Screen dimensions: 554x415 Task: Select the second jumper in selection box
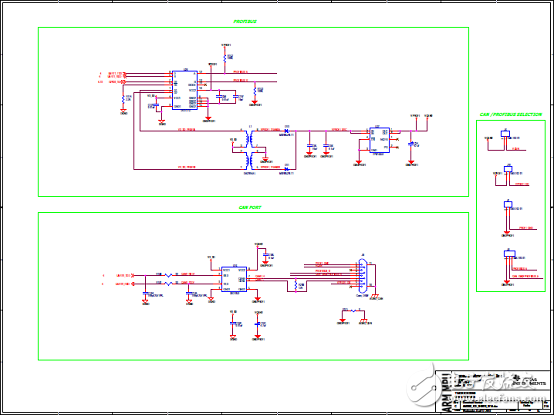[509, 170]
